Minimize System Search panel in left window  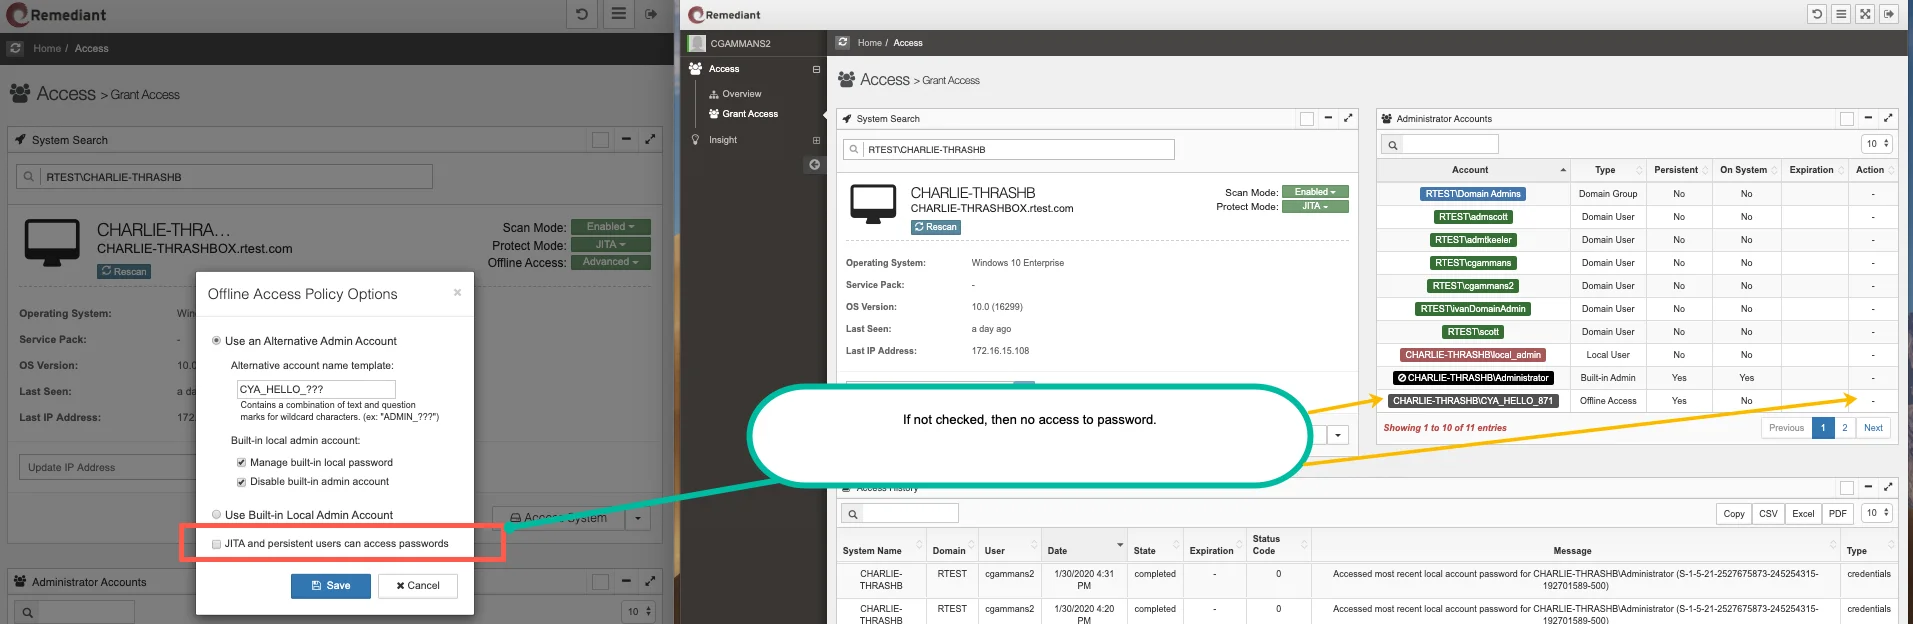626,139
